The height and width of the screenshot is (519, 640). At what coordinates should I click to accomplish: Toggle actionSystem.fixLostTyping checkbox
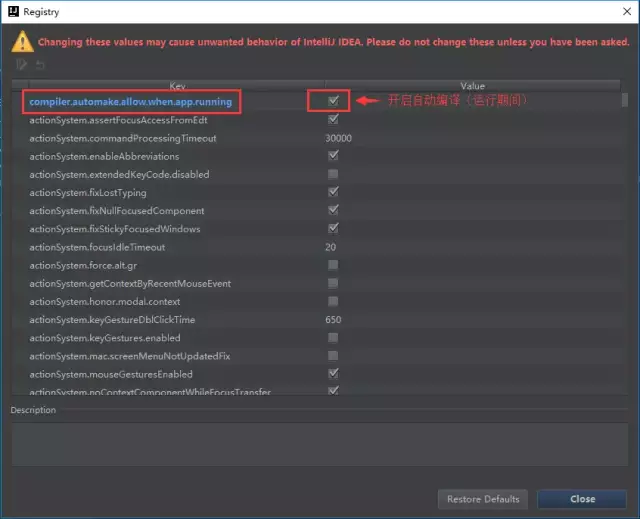point(333,192)
